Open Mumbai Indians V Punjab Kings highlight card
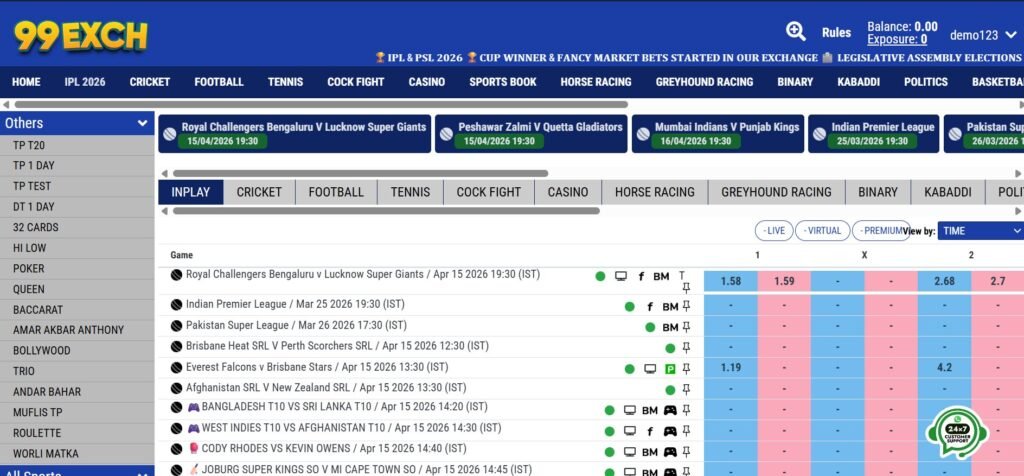The width and height of the screenshot is (1024, 476). point(716,134)
